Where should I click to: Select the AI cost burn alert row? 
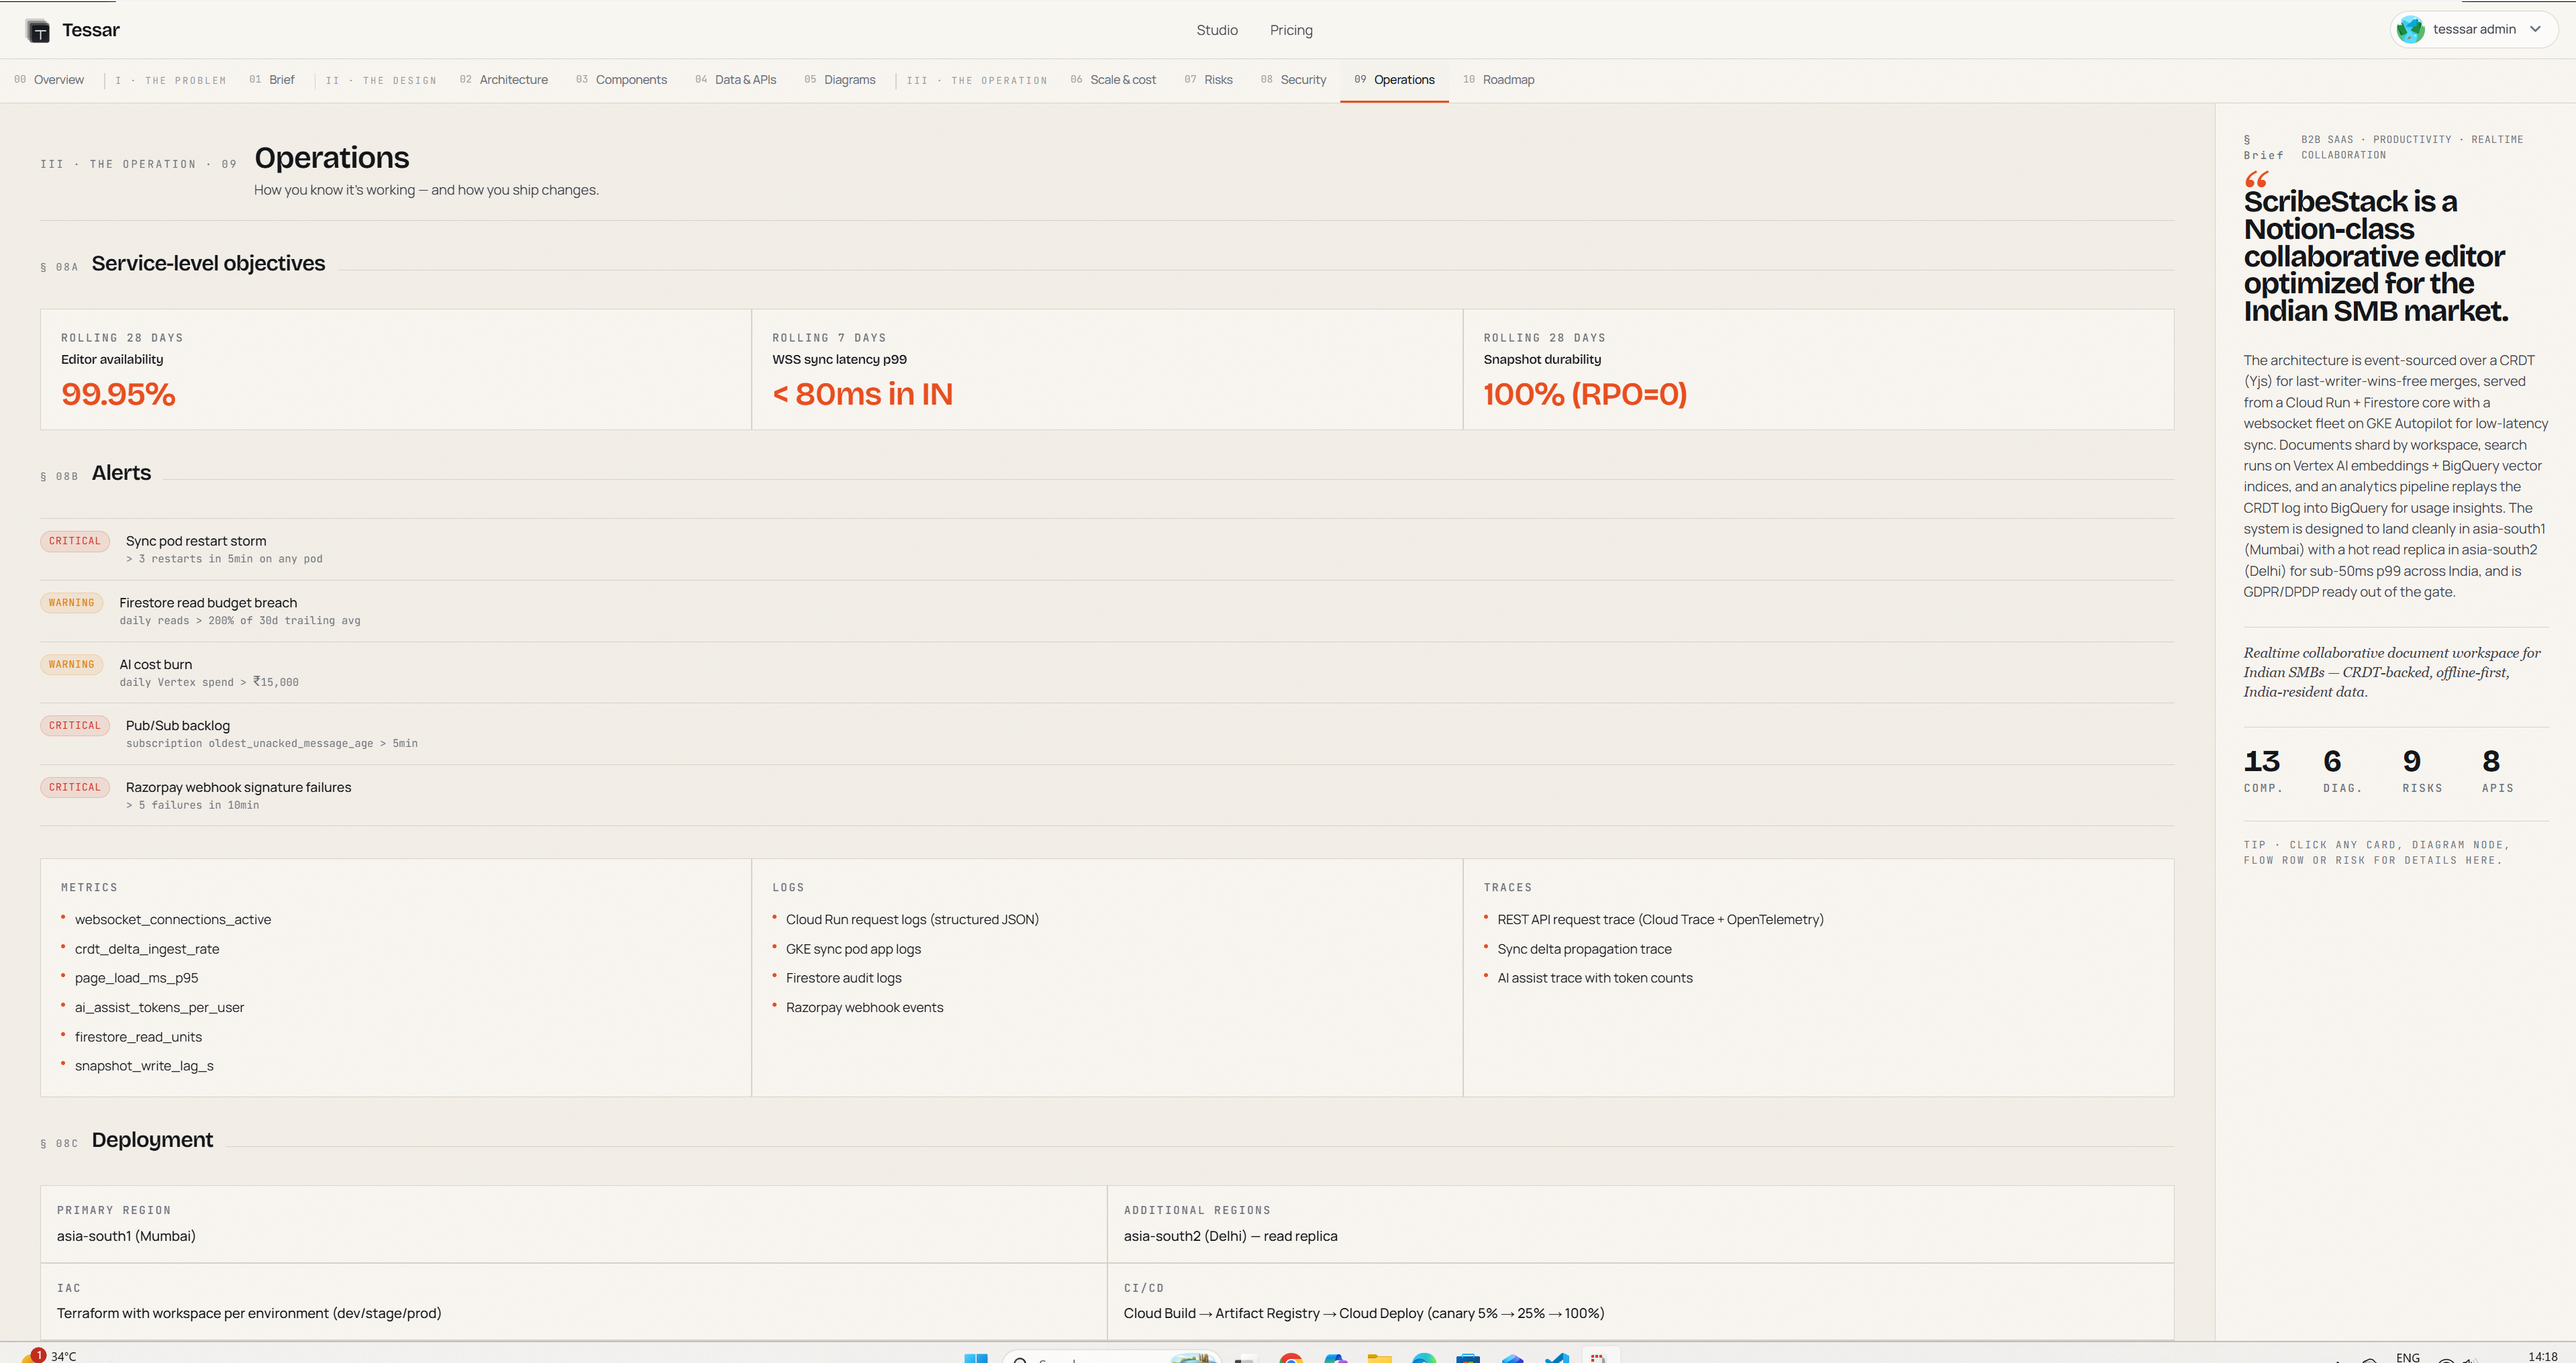point(1107,672)
